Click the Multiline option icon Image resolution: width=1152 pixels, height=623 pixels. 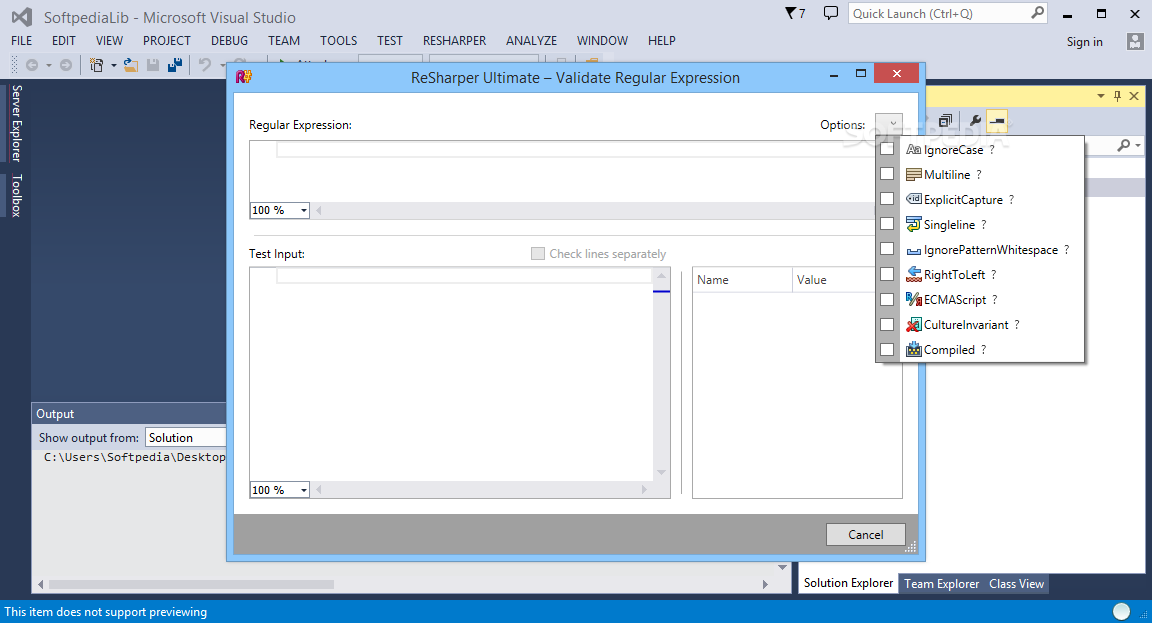click(913, 174)
